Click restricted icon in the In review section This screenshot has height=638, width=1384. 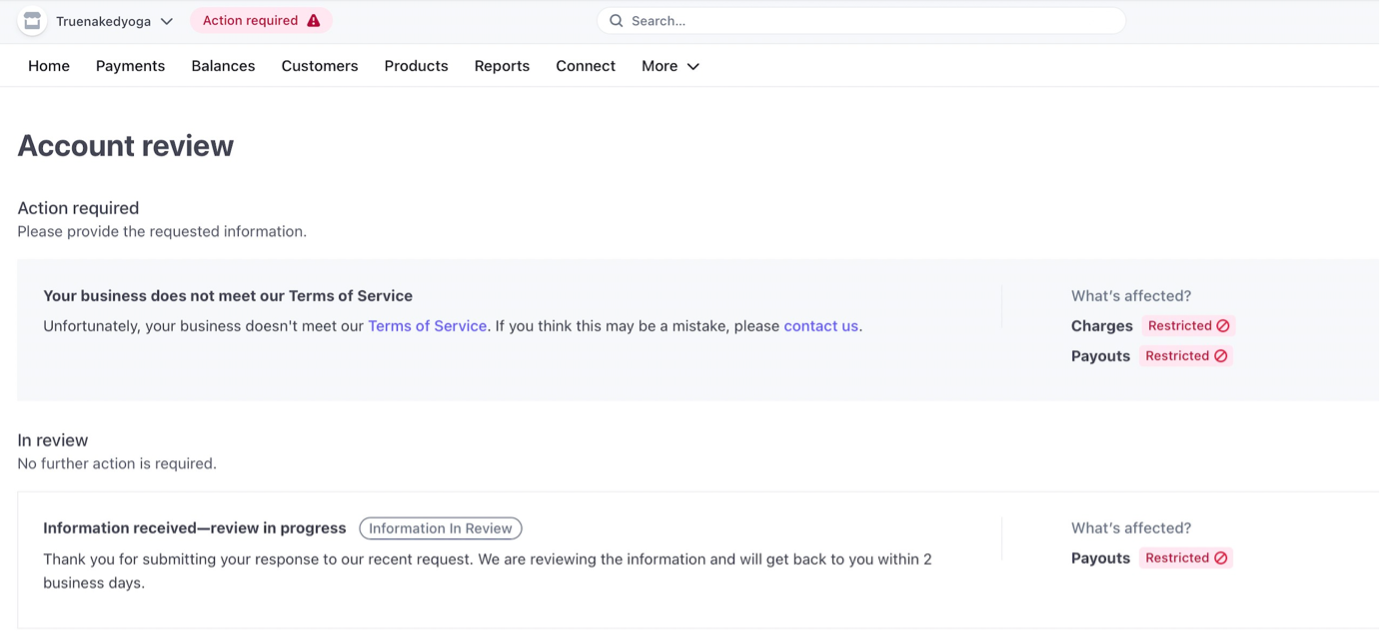pos(1220,558)
